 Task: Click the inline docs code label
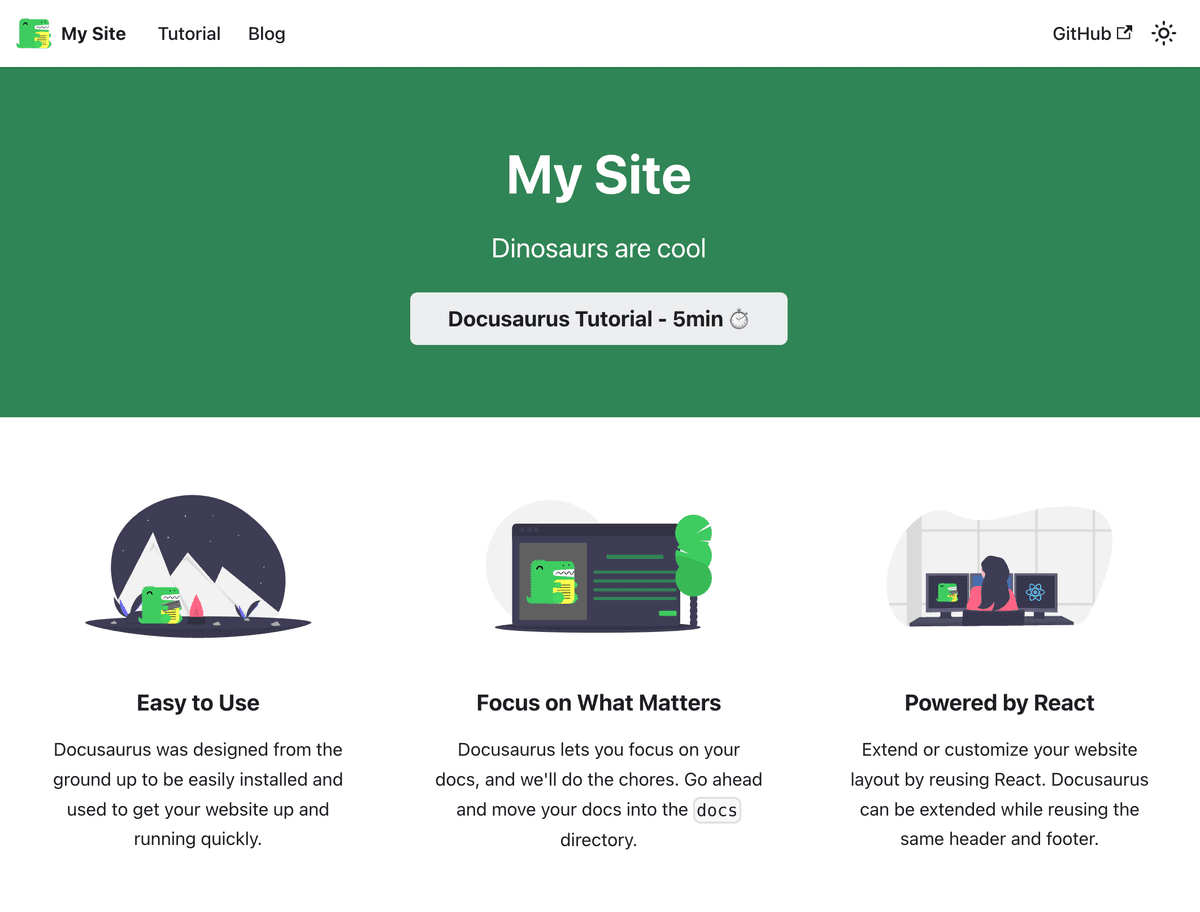[716, 810]
